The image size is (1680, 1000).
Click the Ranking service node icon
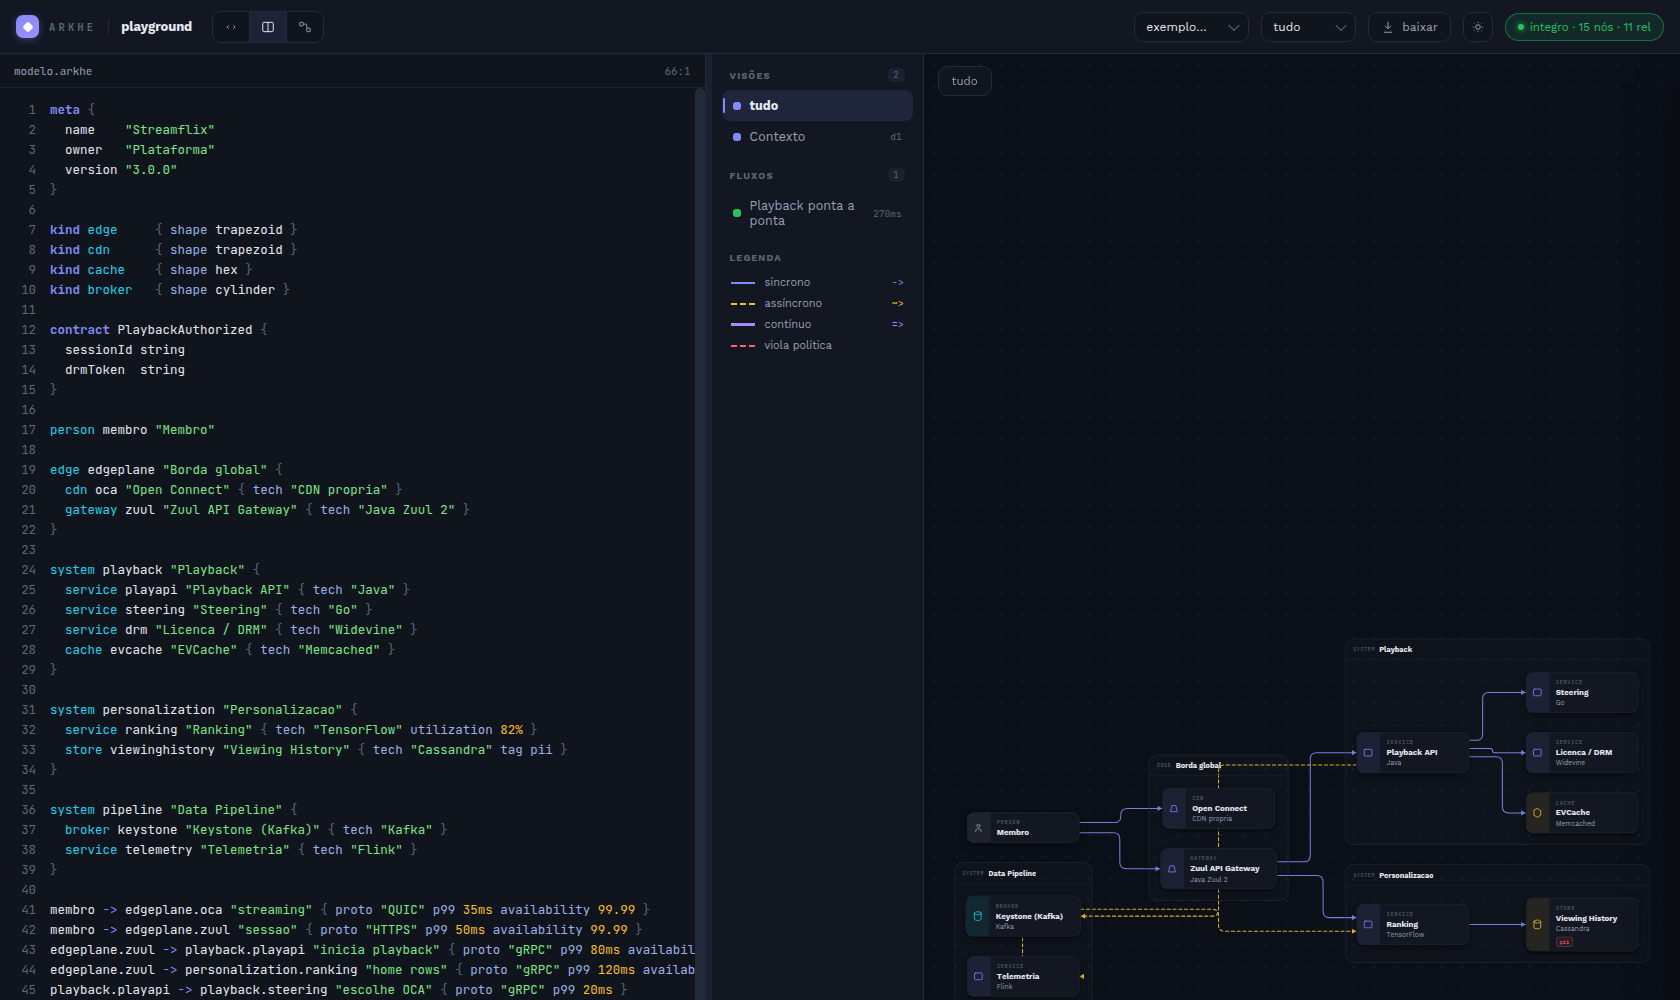1368,925
